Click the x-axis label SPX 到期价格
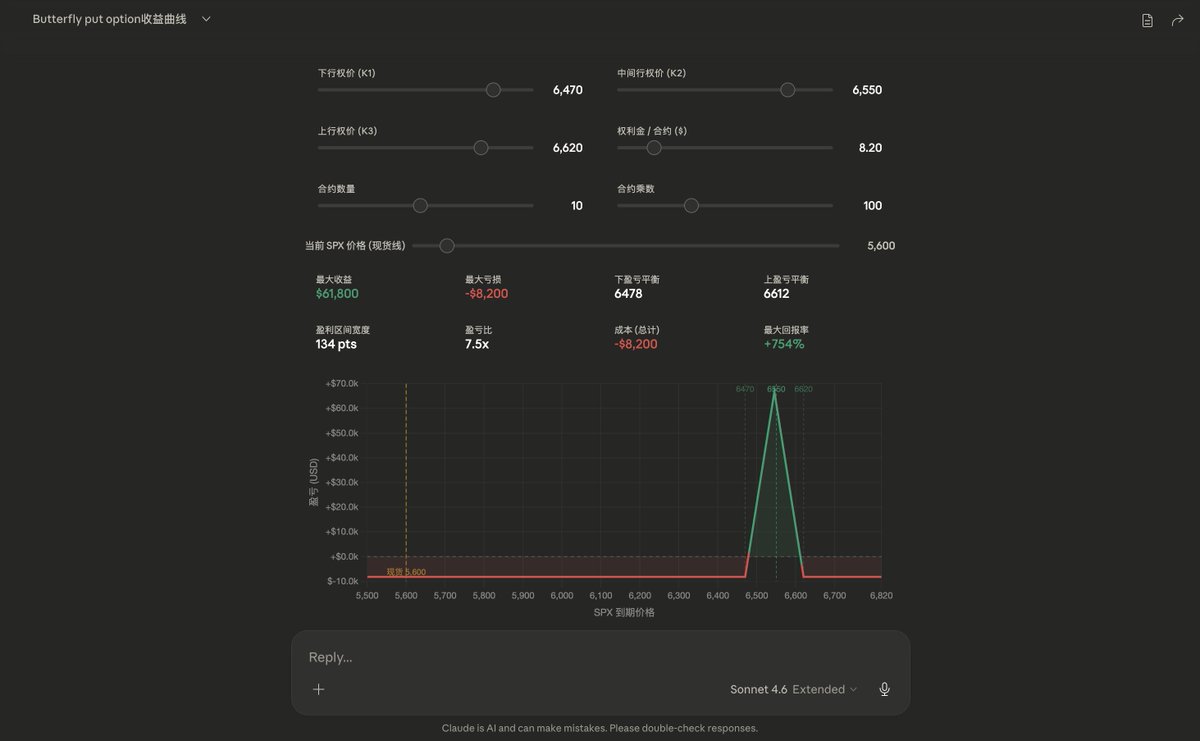The width and height of the screenshot is (1200, 741). click(x=624, y=612)
